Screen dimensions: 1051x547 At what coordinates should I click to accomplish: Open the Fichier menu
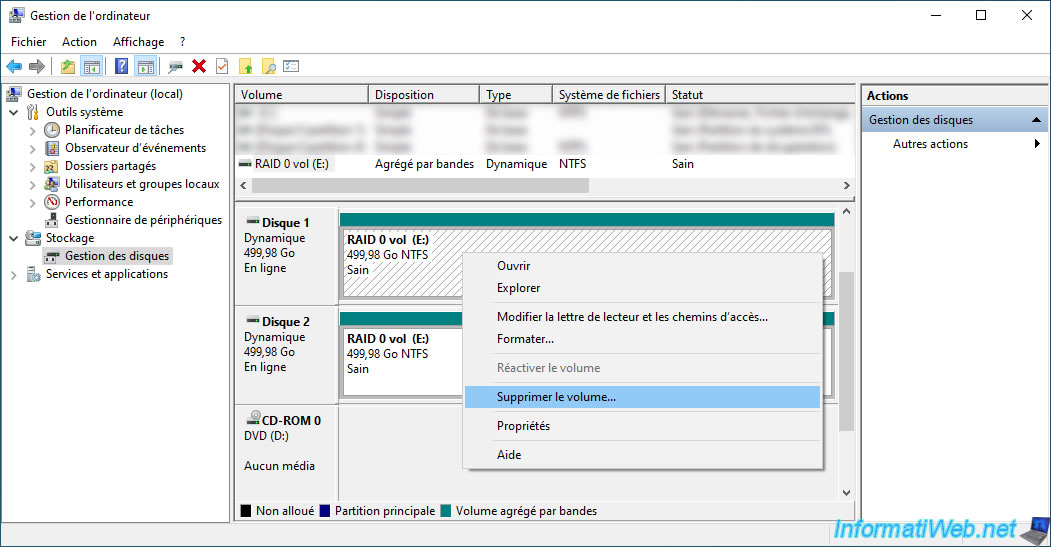coord(28,42)
